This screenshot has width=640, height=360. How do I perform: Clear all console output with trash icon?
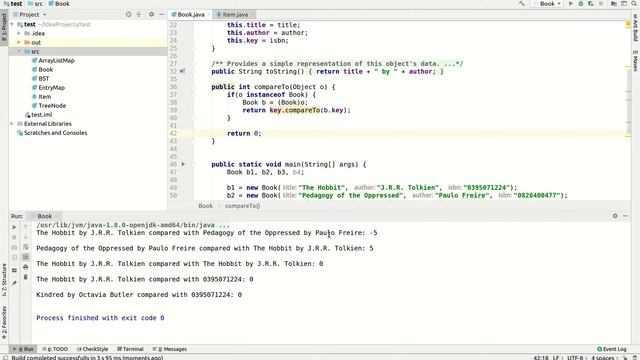click(x=25, y=277)
